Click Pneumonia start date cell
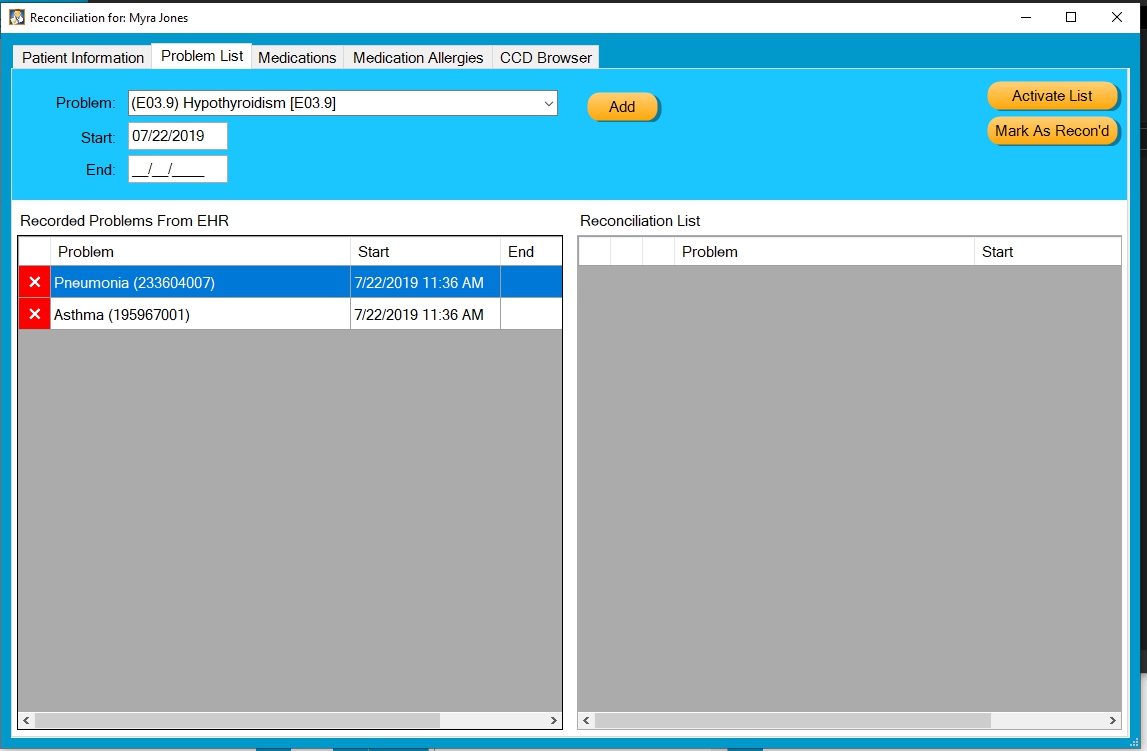The image size is (1147, 751). coord(425,282)
